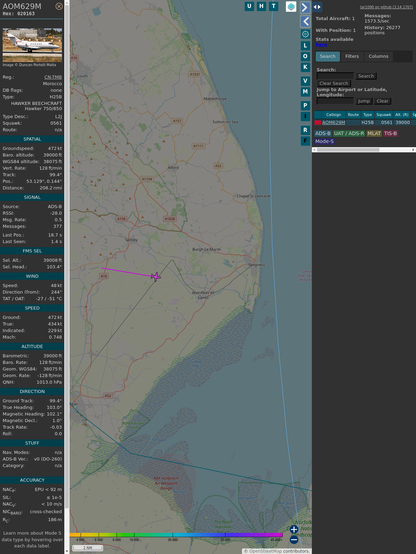Switch to the Filters tab
Viewport: 416px width, 554px height.
[x=352, y=56]
